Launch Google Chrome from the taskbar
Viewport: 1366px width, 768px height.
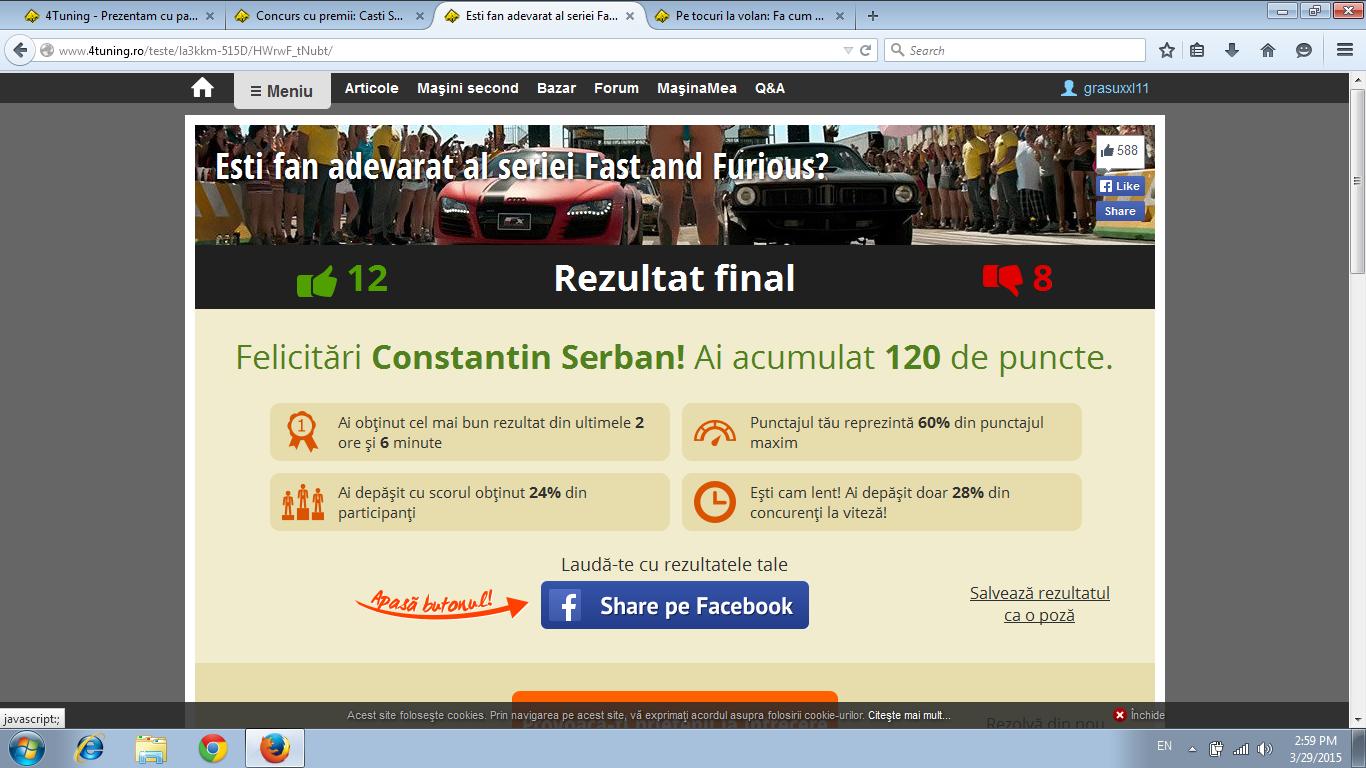tap(212, 748)
